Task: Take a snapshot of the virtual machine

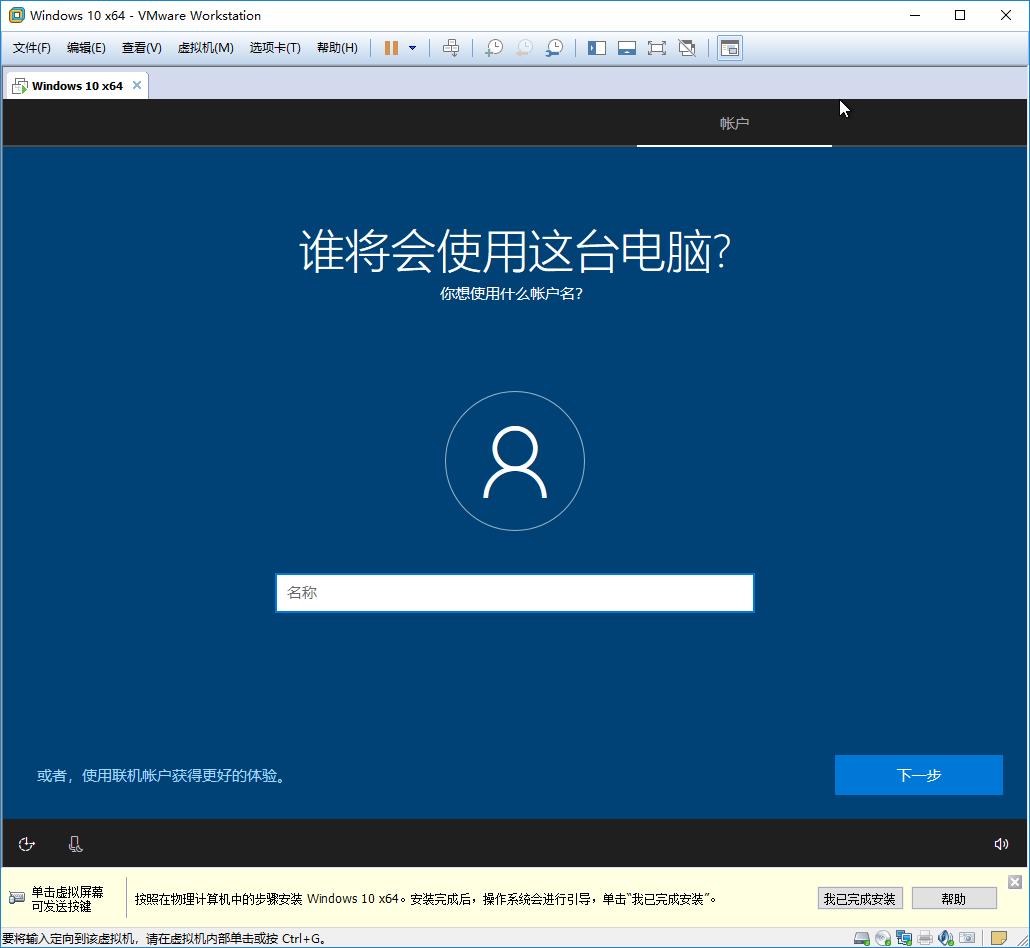Action: (x=494, y=47)
